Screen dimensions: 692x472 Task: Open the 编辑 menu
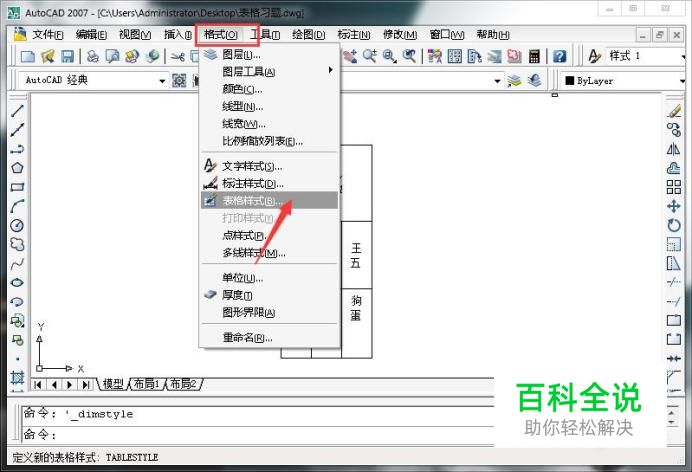91,34
